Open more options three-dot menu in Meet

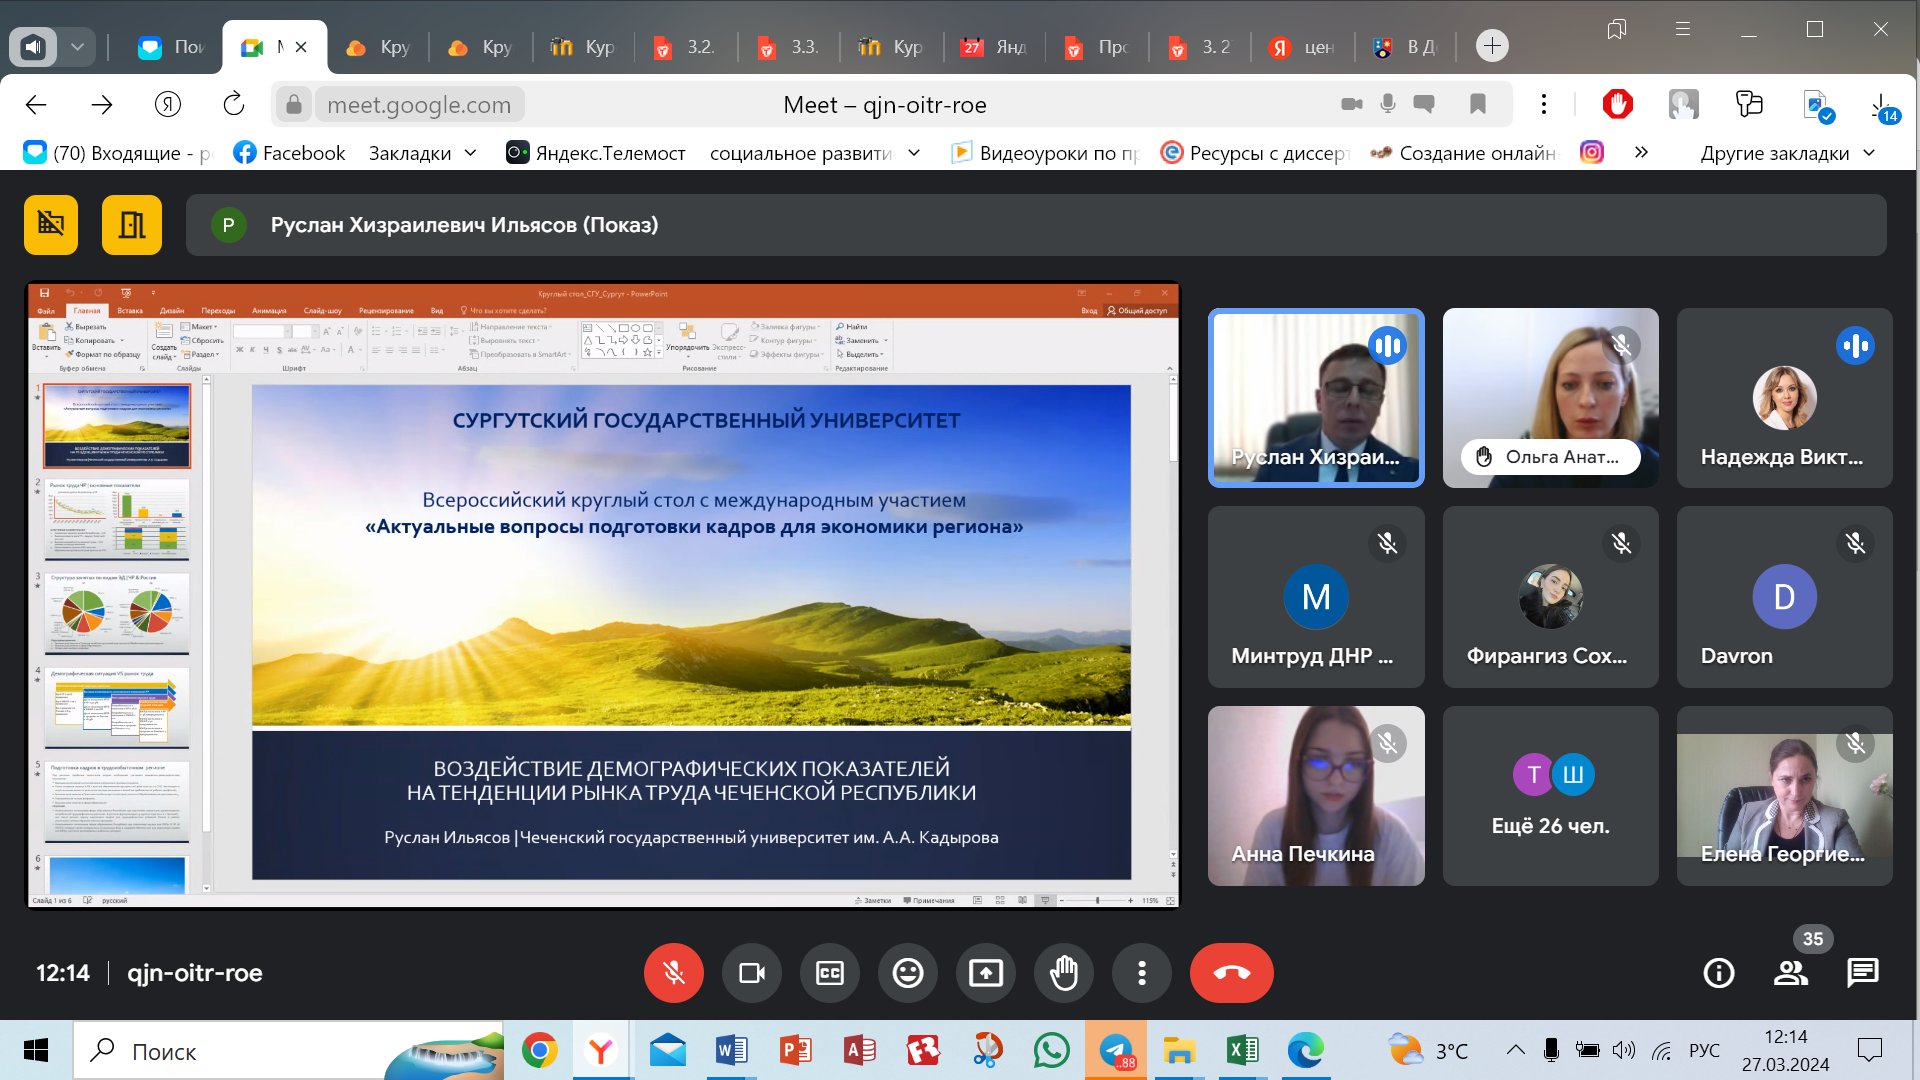click(x=1141, y=972)
